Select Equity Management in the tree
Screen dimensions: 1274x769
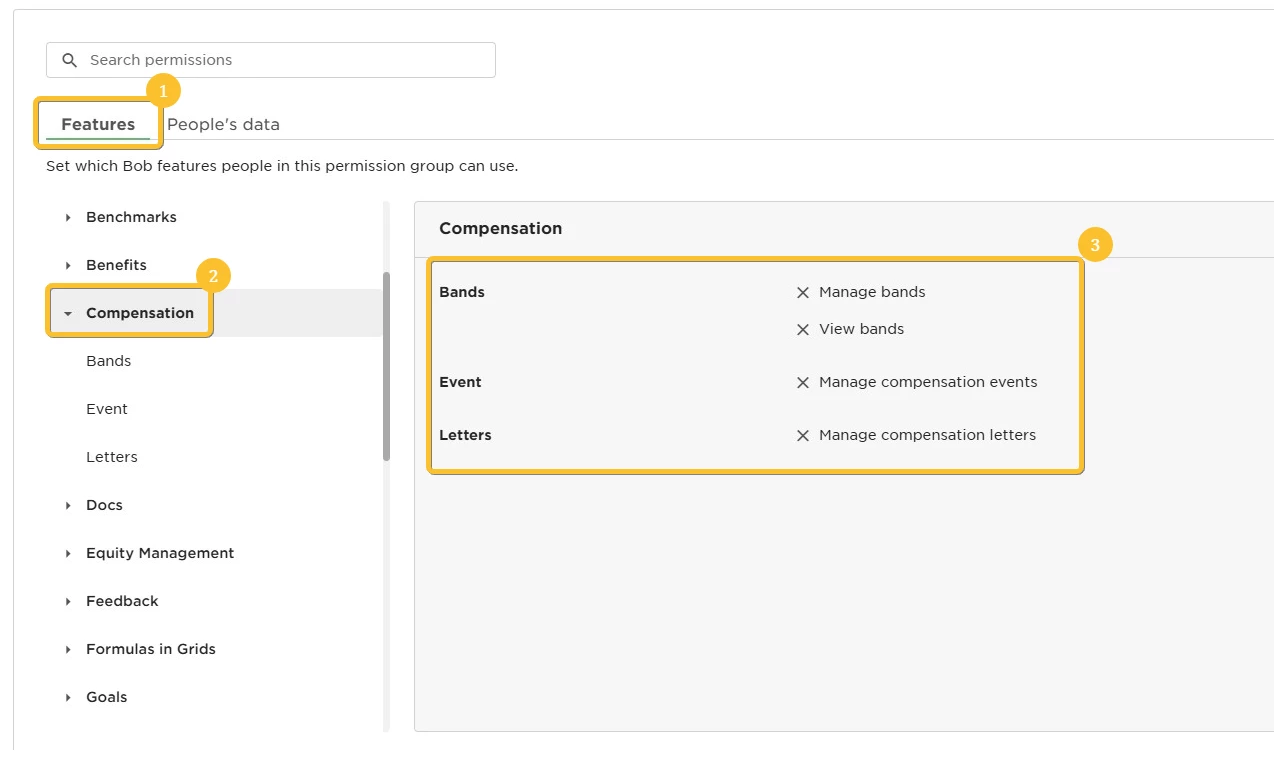[x=160, y=553]
